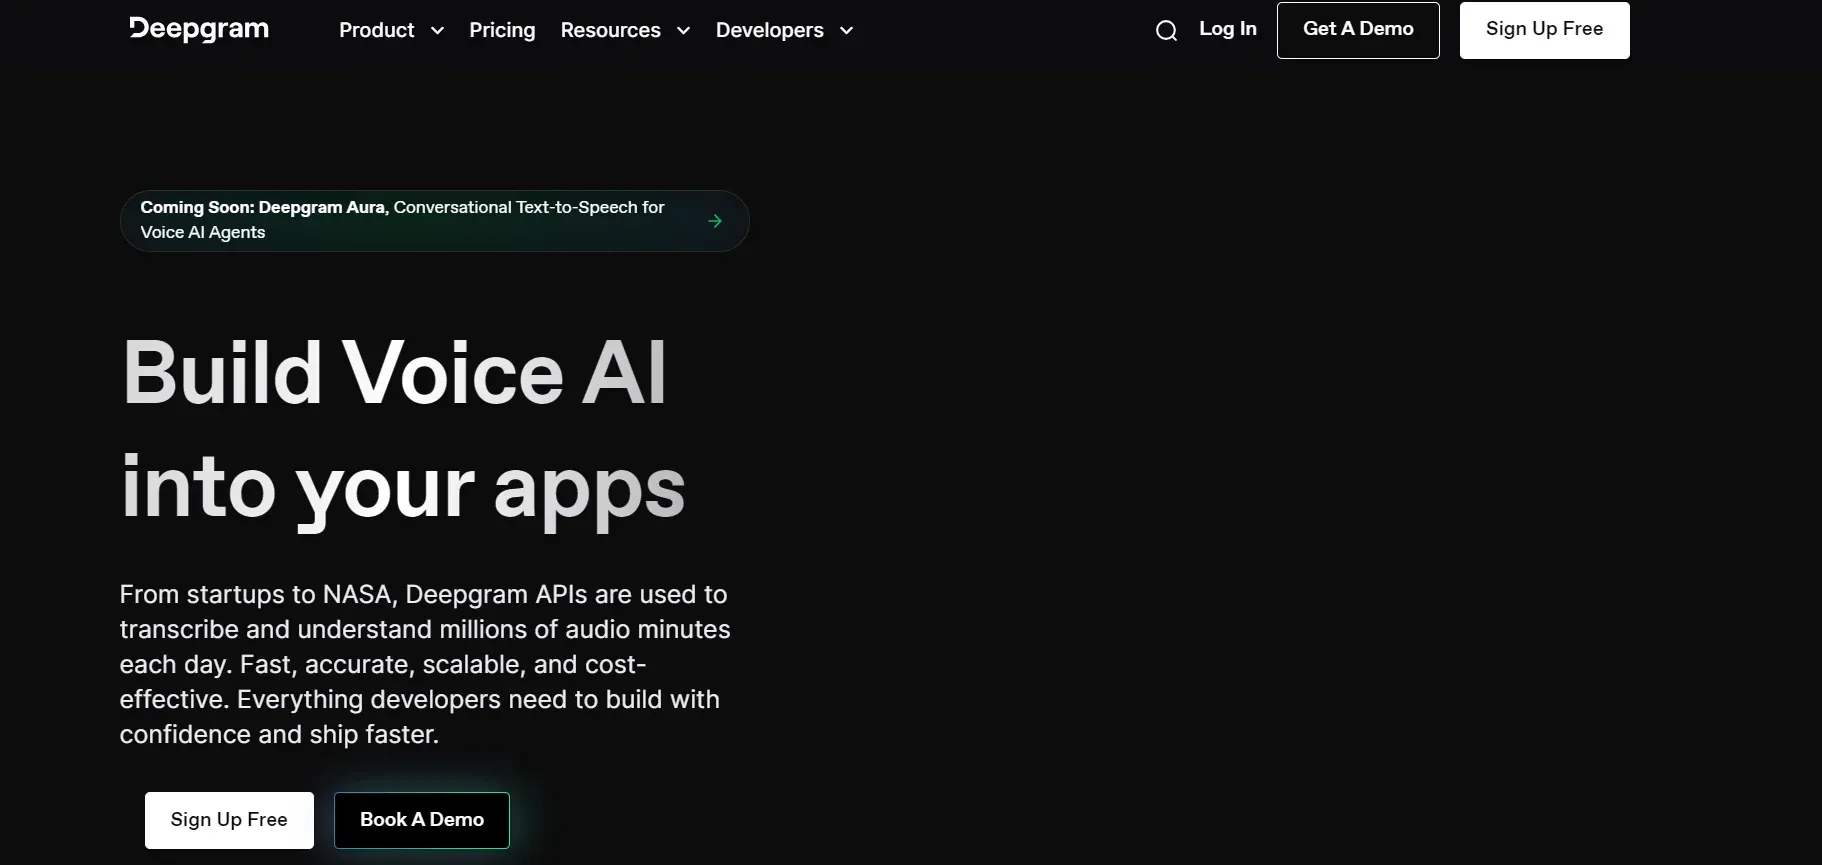Click the Book A Demo button
Image resolution: width=1822 pixels, height=865 pixels.
click(422, 820)
